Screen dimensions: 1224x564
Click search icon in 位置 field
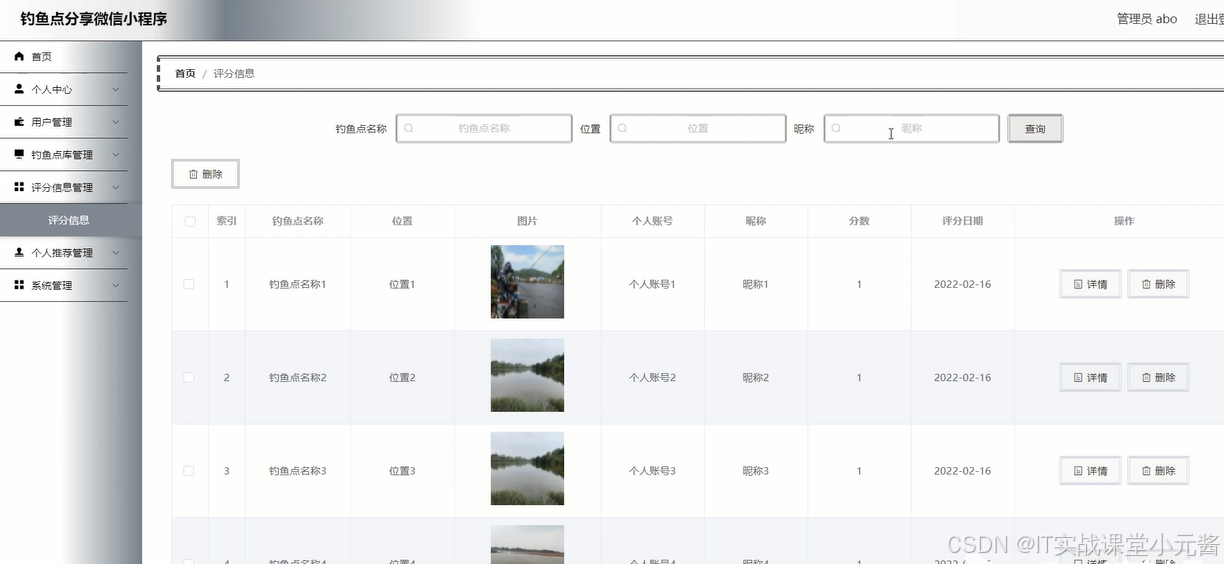623,129
